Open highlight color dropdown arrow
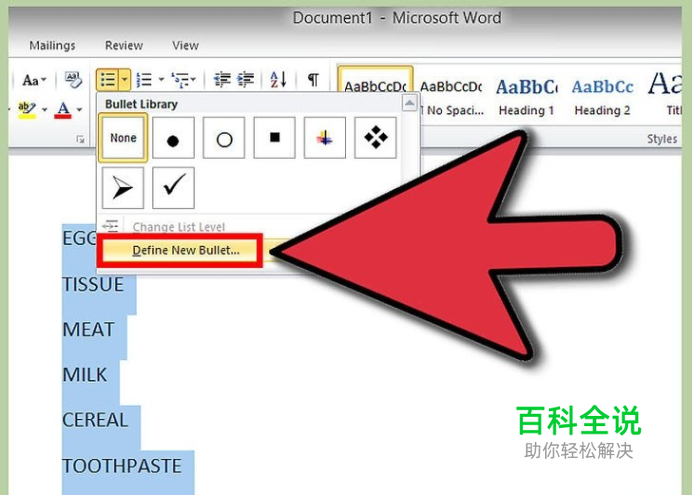This screenshot has width=692, height=495. coord(44,109)
